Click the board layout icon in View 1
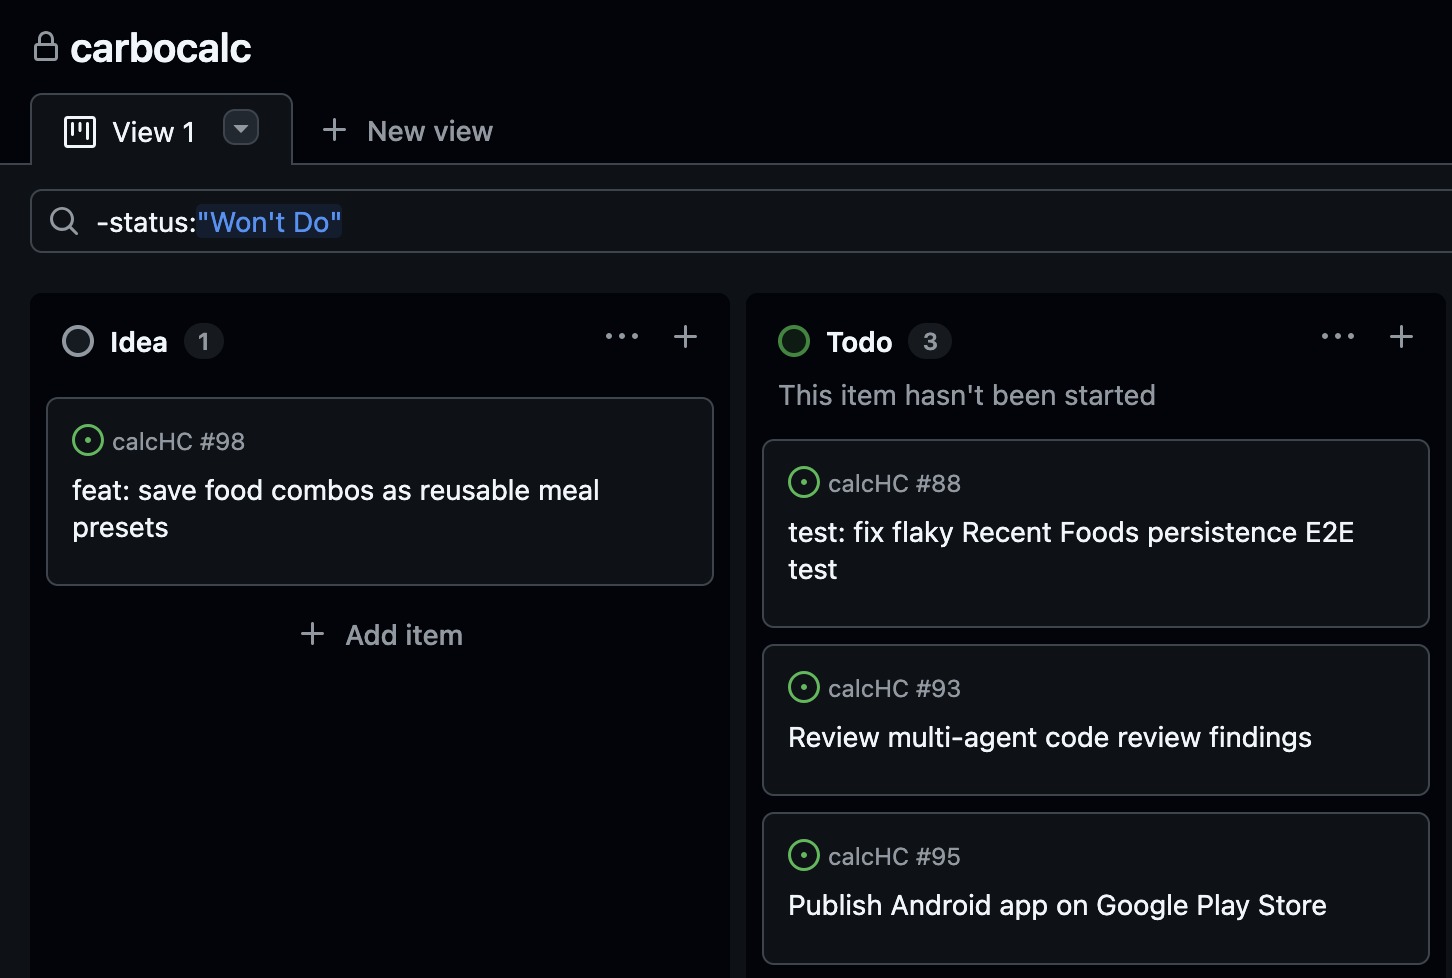This screenshot has height=978, width=1452. pos(80,132)
